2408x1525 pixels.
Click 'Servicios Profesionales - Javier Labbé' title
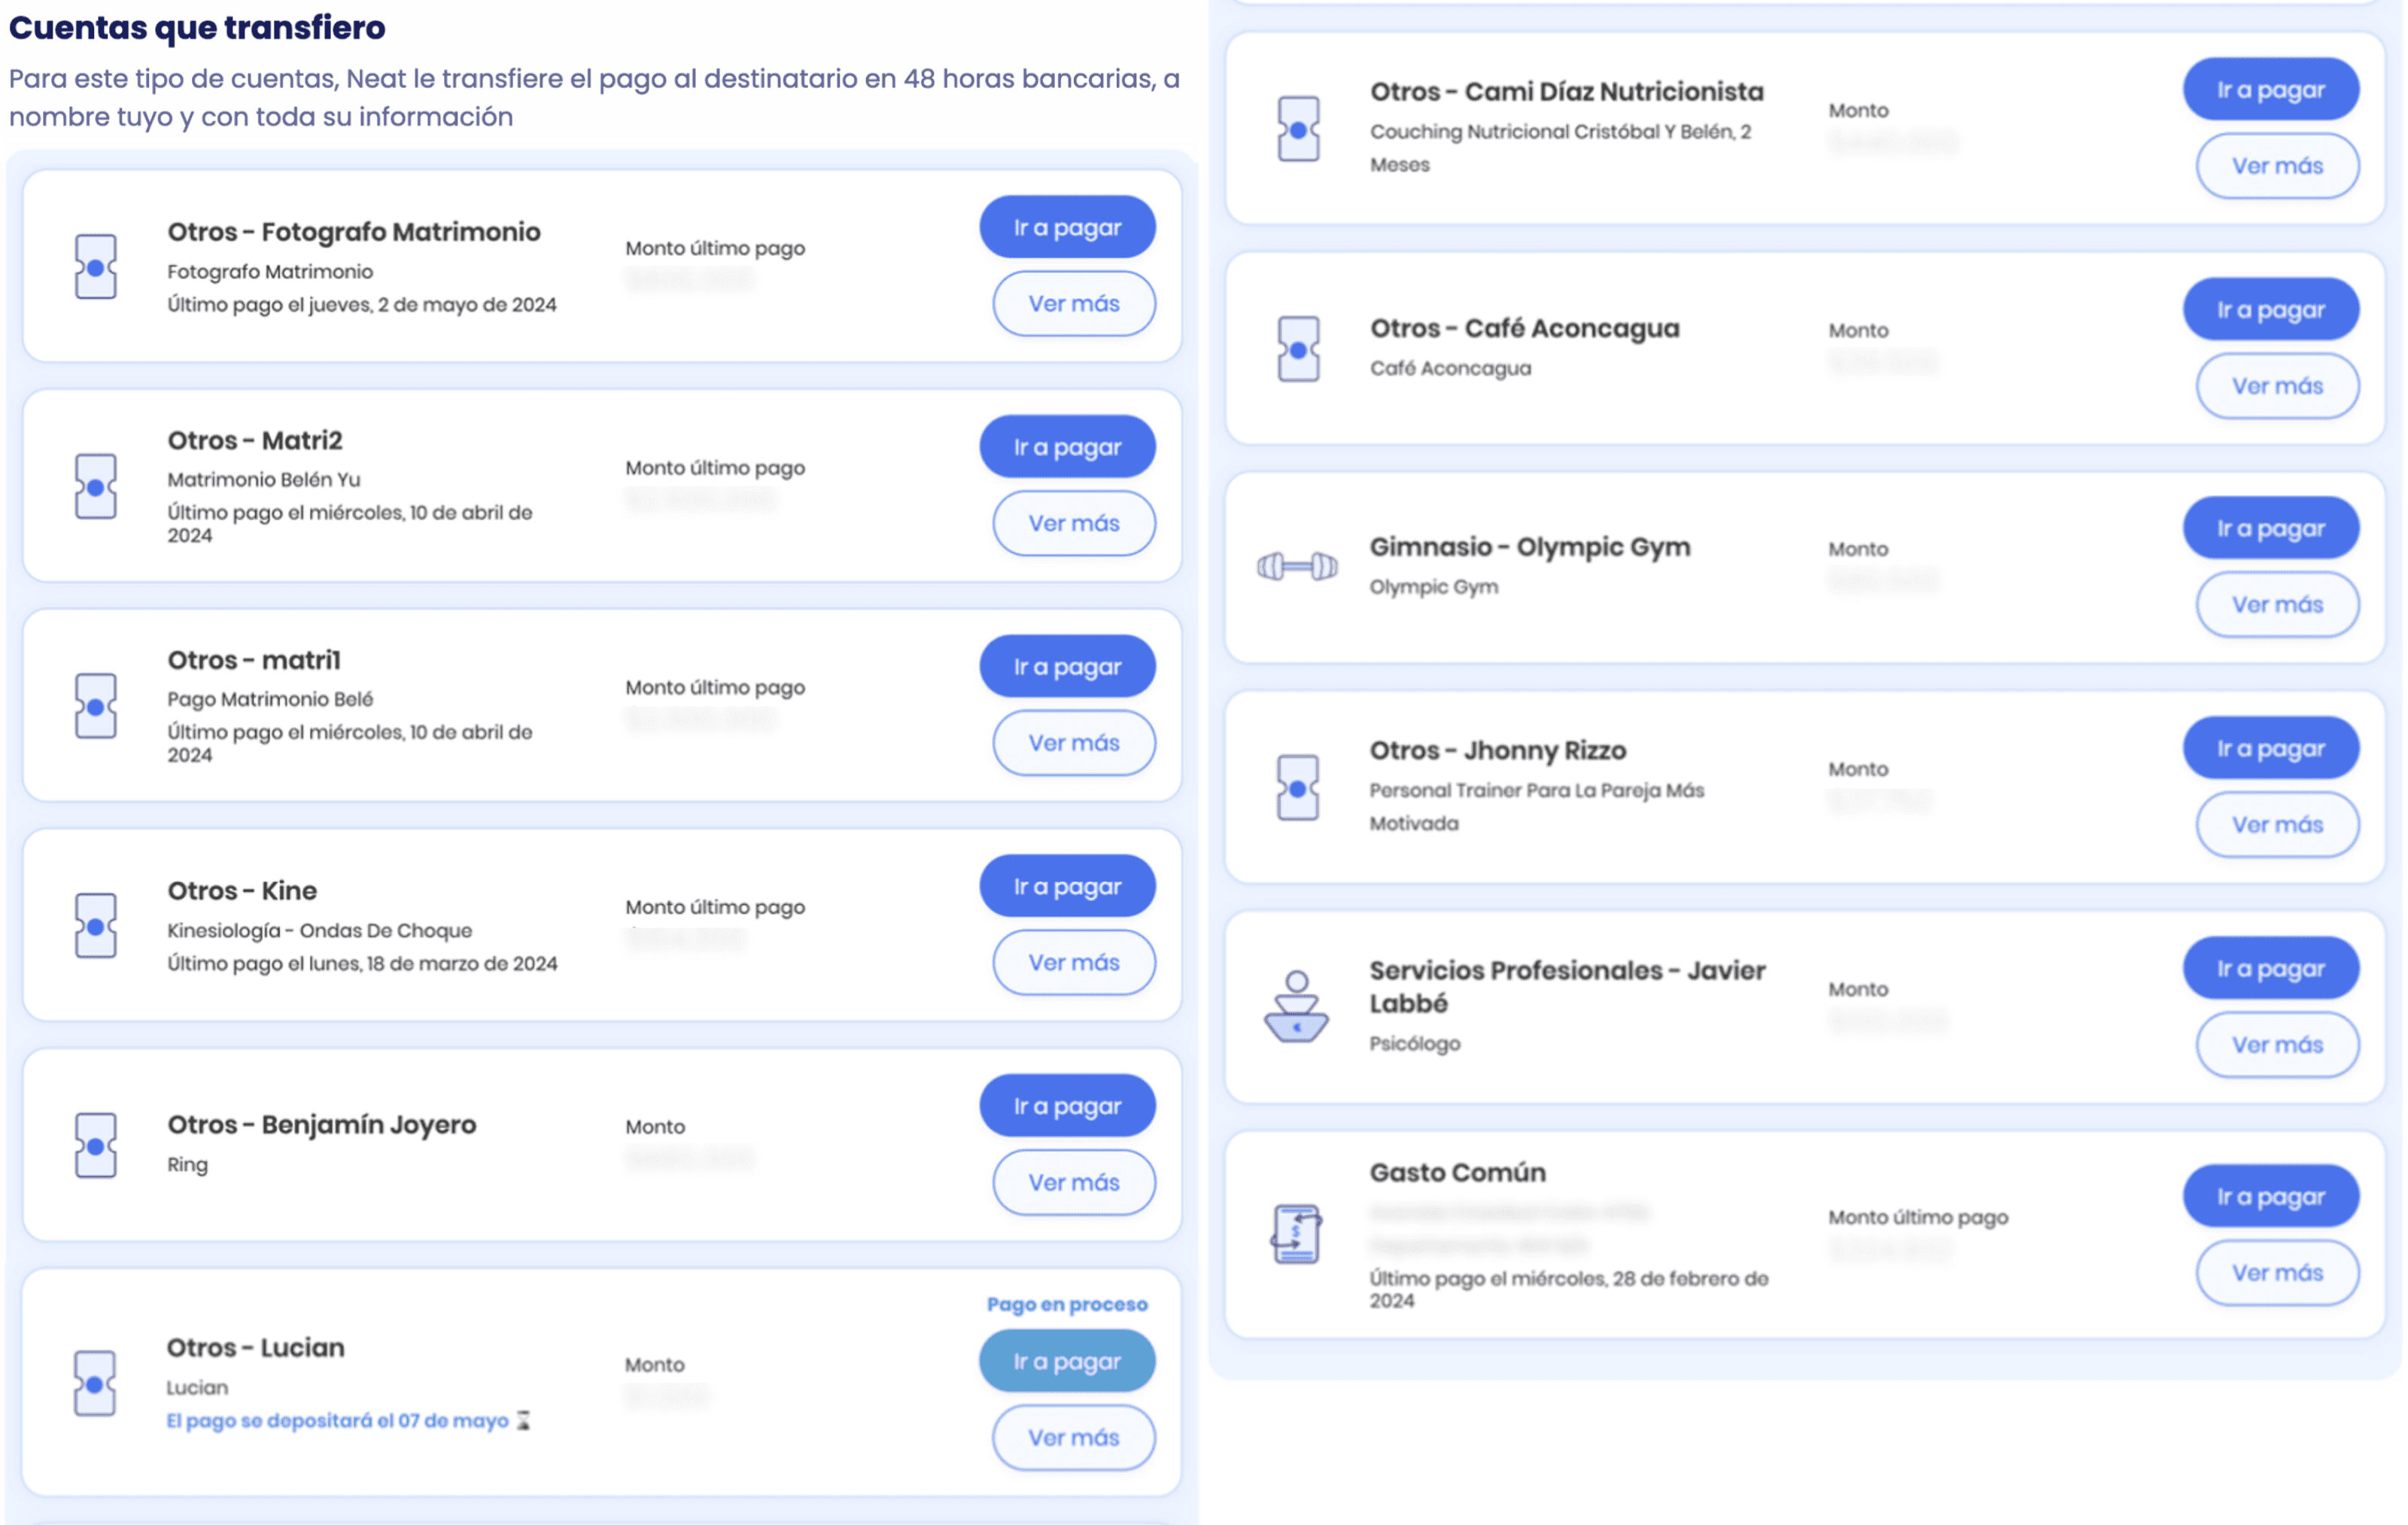(1568, 986)
